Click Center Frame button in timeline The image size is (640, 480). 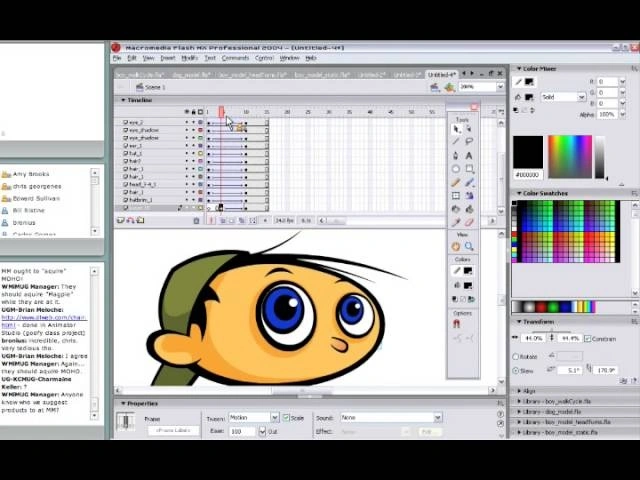click(211, 221)
